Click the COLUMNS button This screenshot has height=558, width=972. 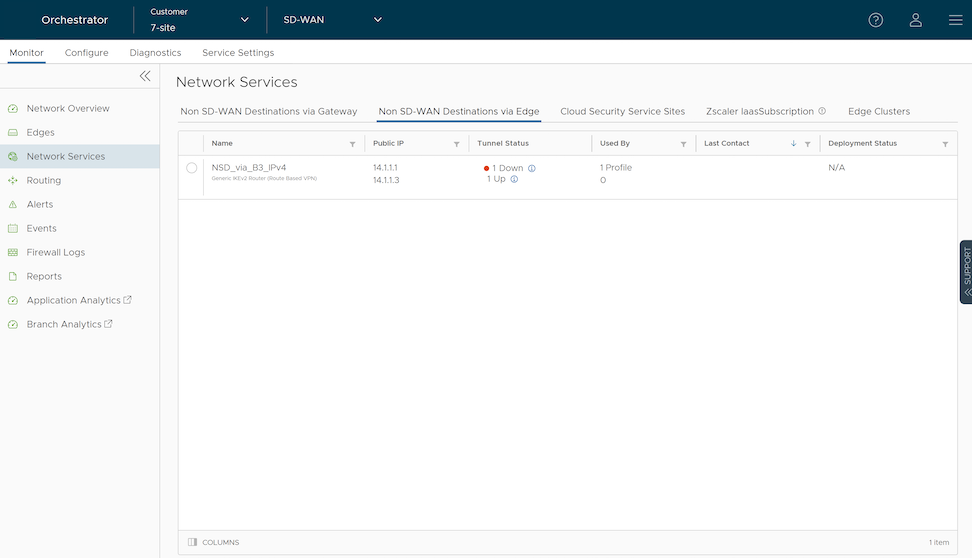[214, 542]
